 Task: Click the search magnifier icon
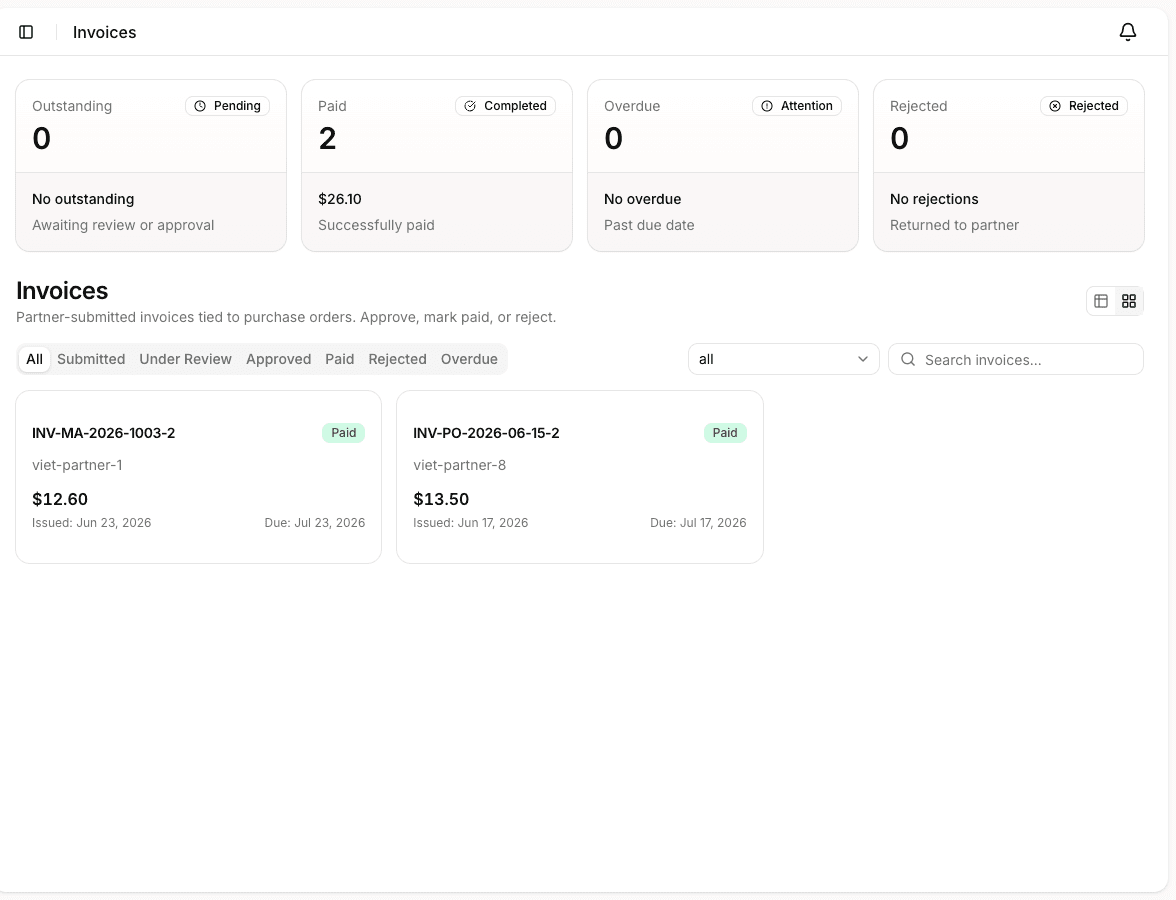908,359
